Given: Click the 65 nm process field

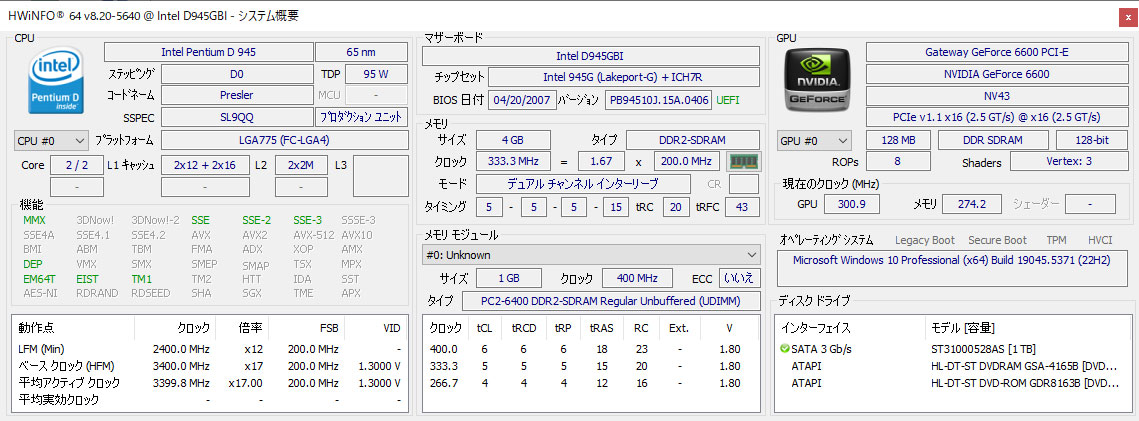Looking at the screenshot, I should [361, 52].
